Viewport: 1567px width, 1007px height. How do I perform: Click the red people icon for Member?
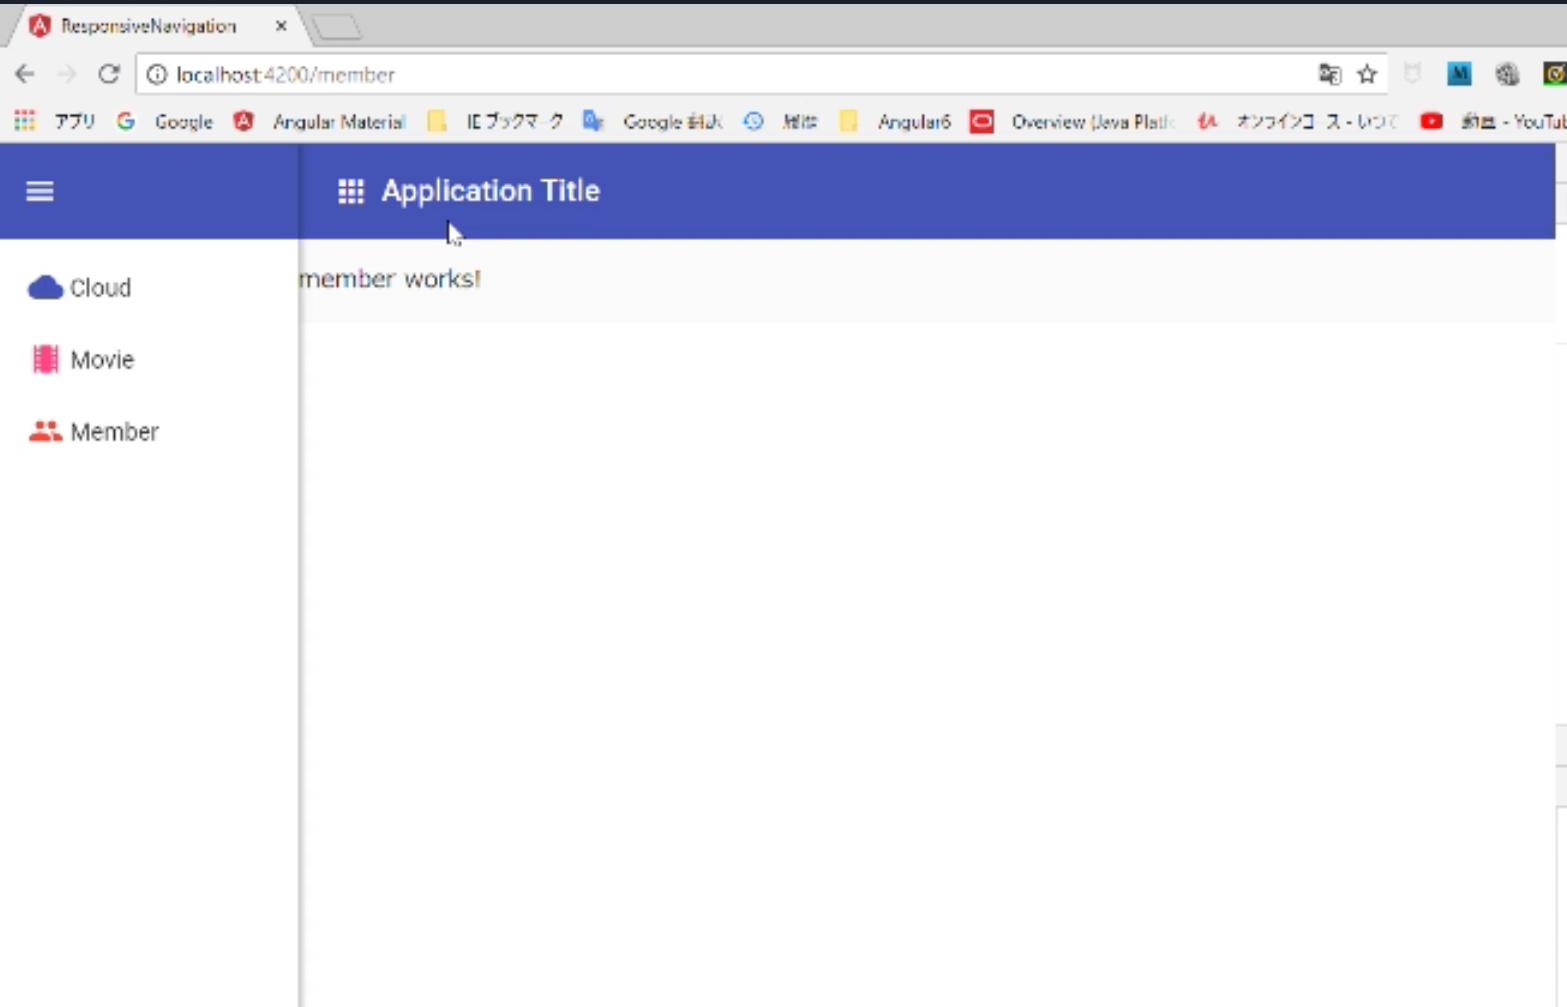(45, 432)
